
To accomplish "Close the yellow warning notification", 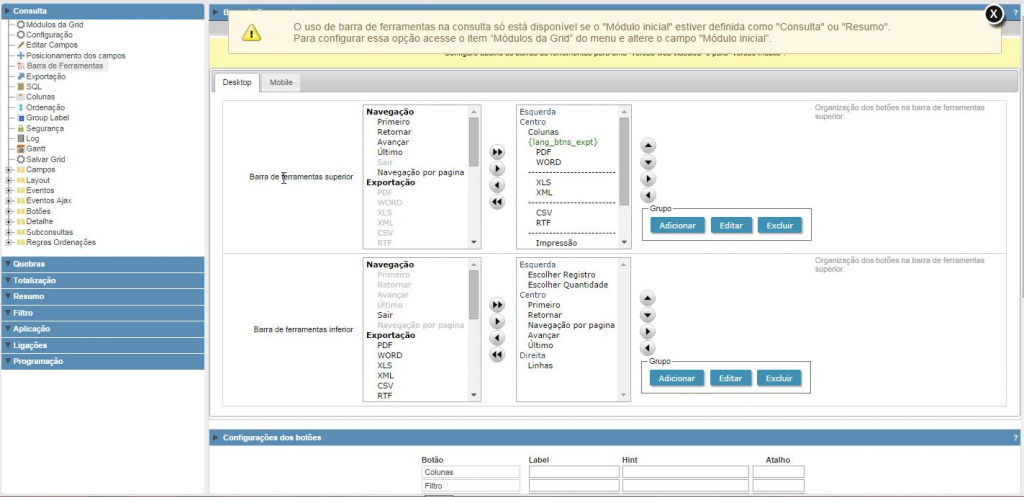I will point(992,14).
